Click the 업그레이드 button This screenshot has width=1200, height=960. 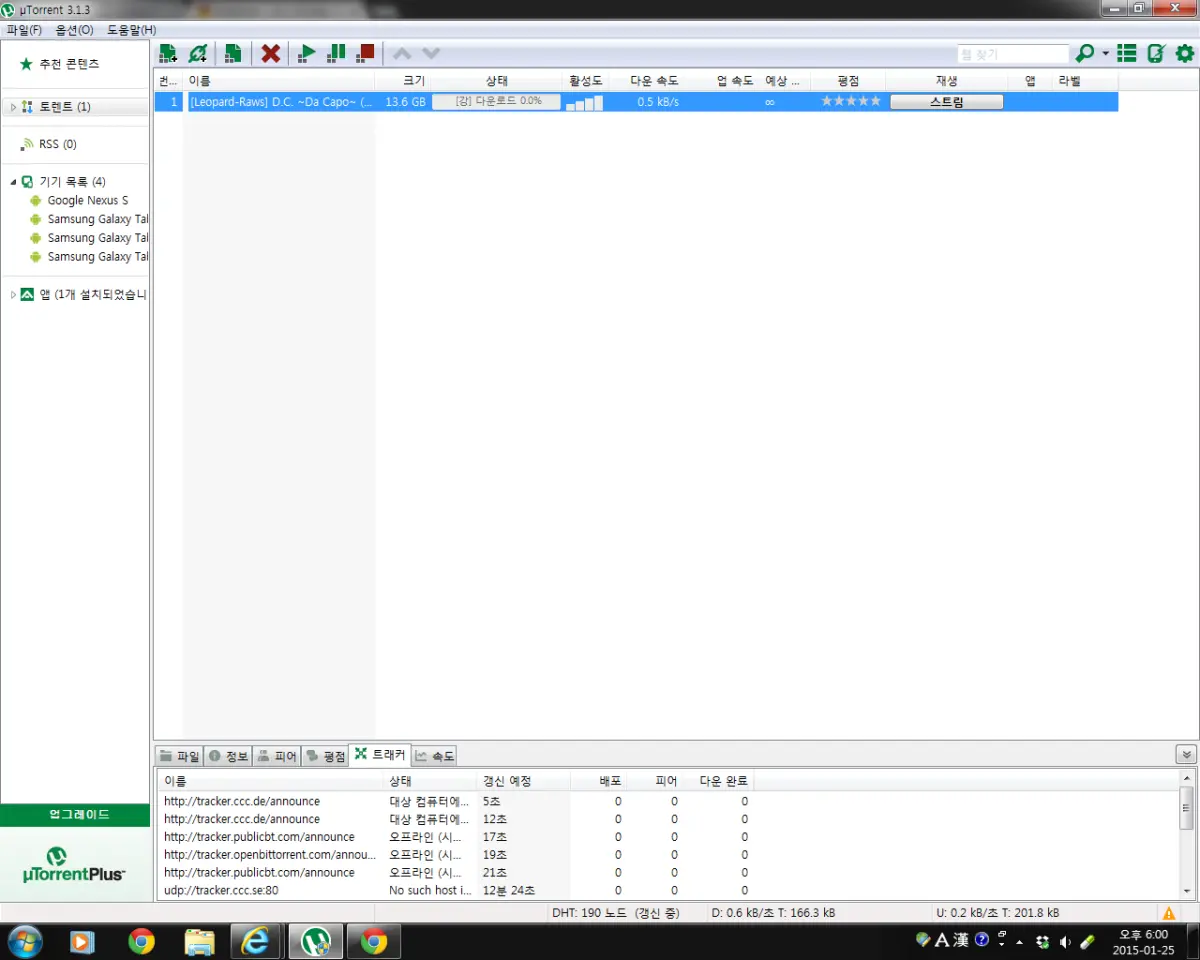75,814
